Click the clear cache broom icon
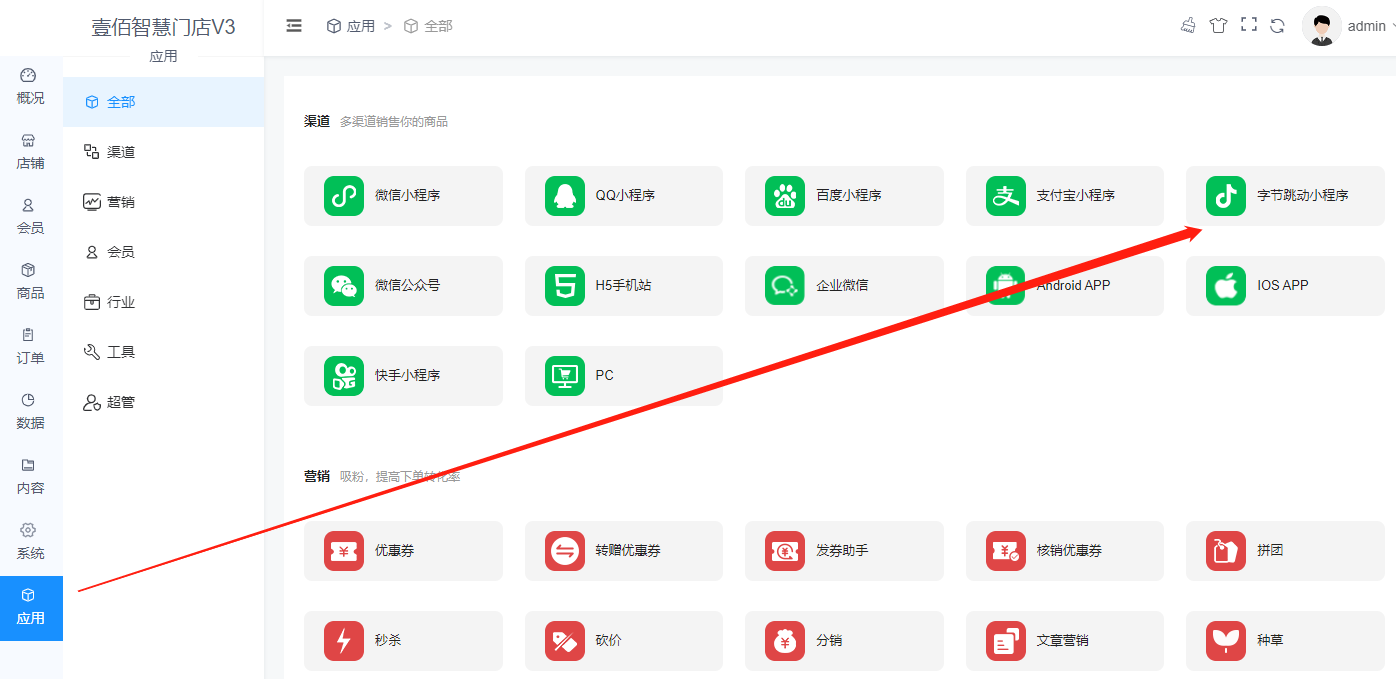 (x=1188, y=26)
